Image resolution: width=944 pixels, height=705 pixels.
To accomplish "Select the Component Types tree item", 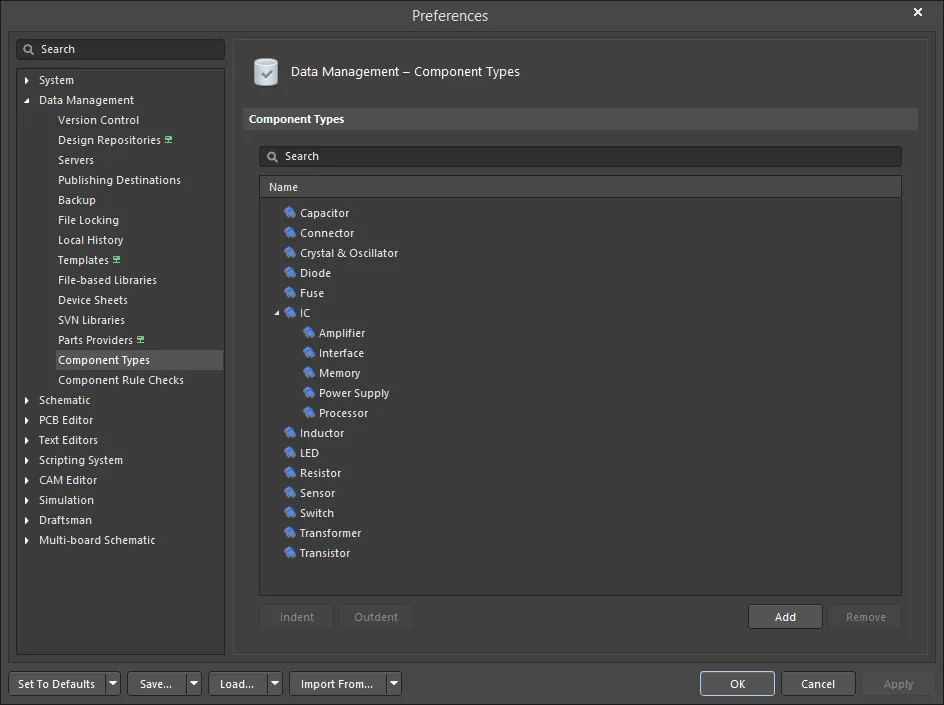I will click(x=140, y=360).
